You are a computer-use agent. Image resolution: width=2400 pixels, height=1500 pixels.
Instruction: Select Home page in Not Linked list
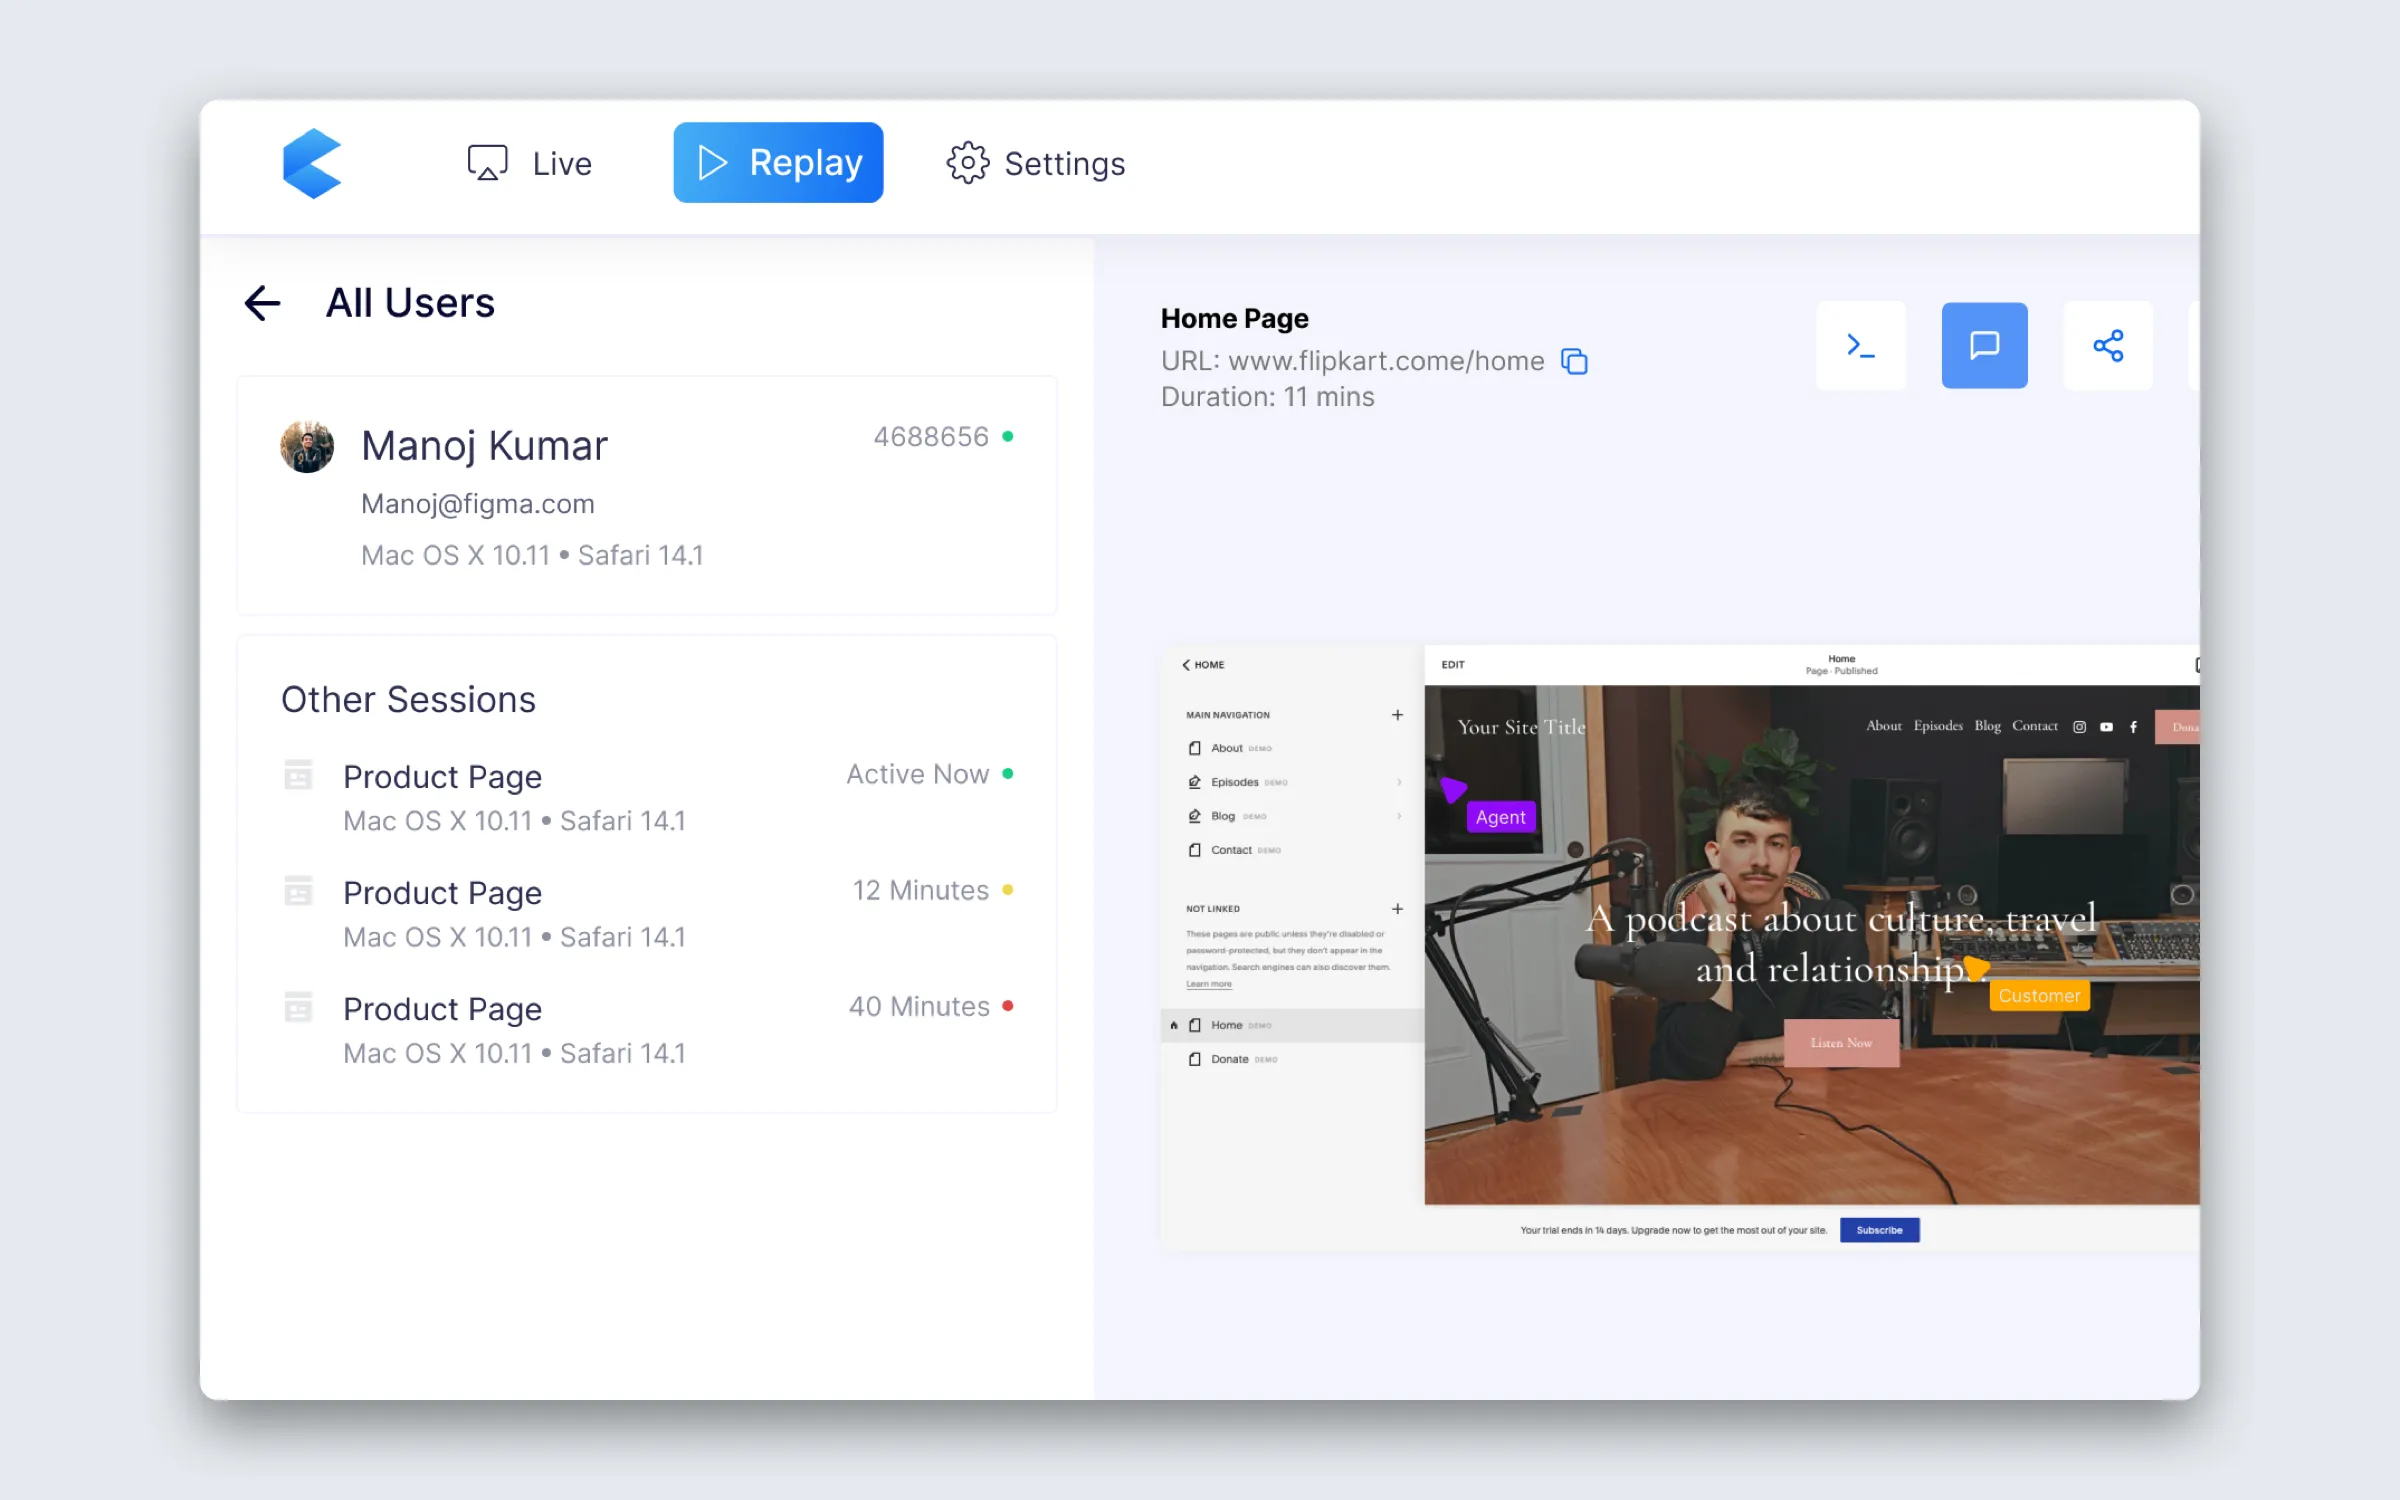pyautogui.click(x=1292, y=1025)
